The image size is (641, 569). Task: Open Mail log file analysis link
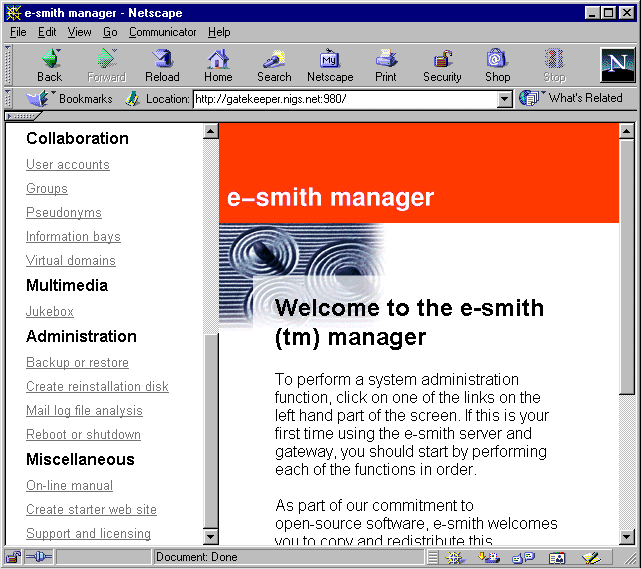coord(84,410)
